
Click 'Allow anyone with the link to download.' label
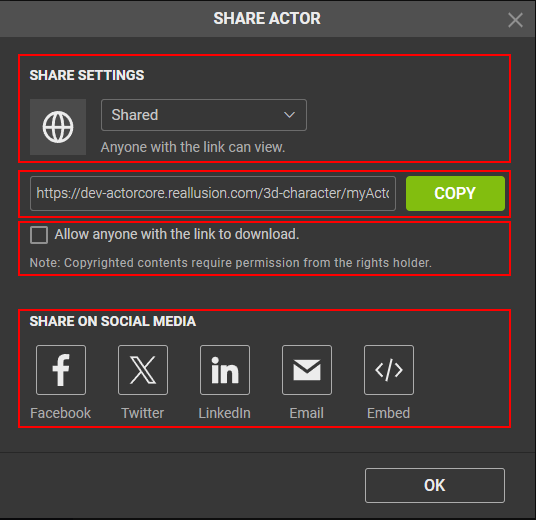(177, 235)
